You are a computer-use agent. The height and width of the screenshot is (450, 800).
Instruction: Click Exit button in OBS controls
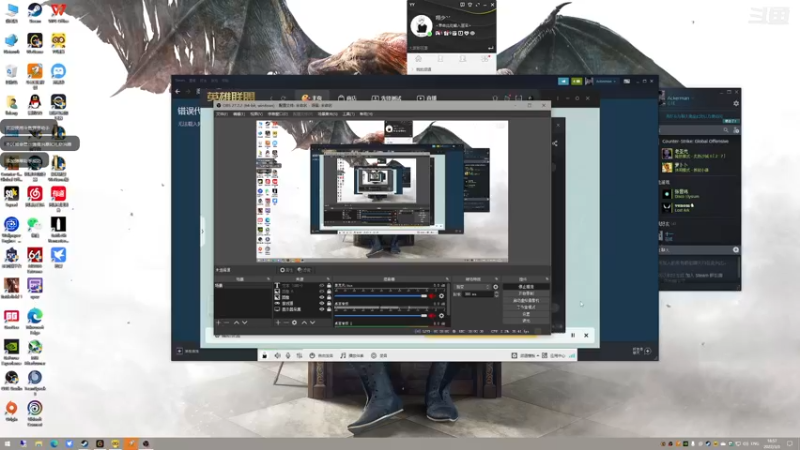(x=526, y=320)
